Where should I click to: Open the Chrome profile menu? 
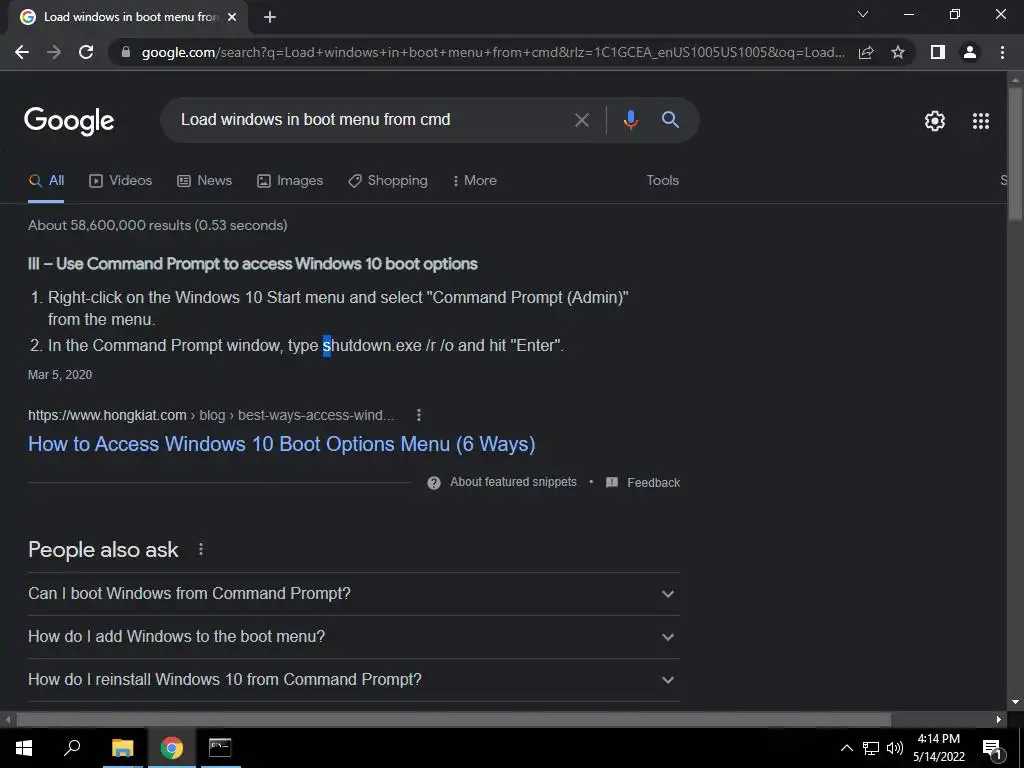coord(970,52)
